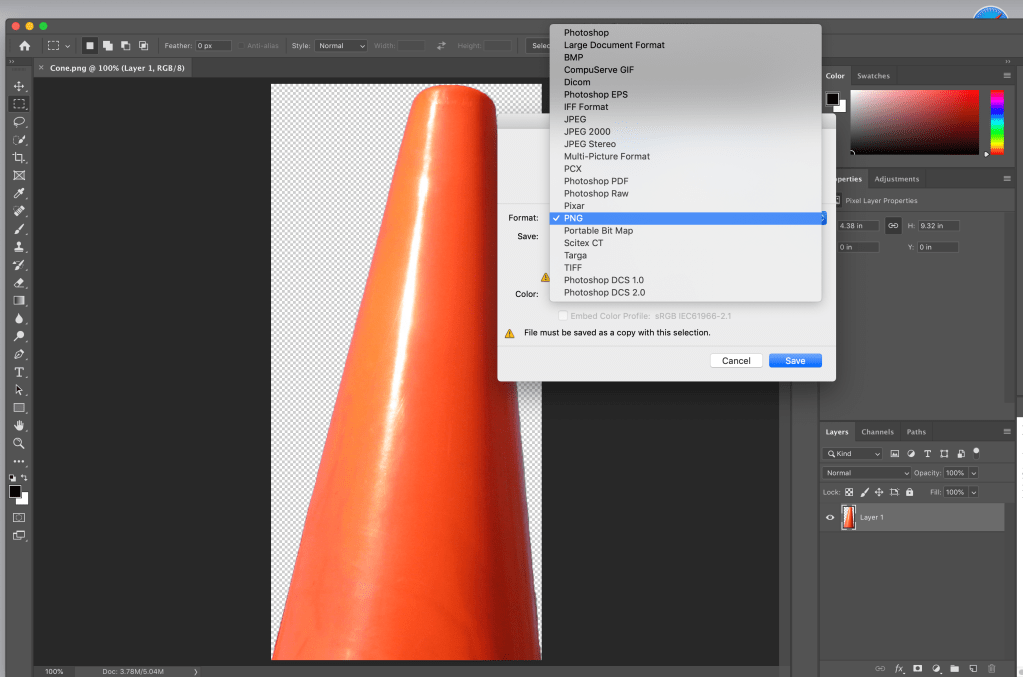Image resolution: width=1023 pixels, height=677 pixels.
Task: Select the Lasso tool
Action: pyautogui.click(x=19, y=121)
